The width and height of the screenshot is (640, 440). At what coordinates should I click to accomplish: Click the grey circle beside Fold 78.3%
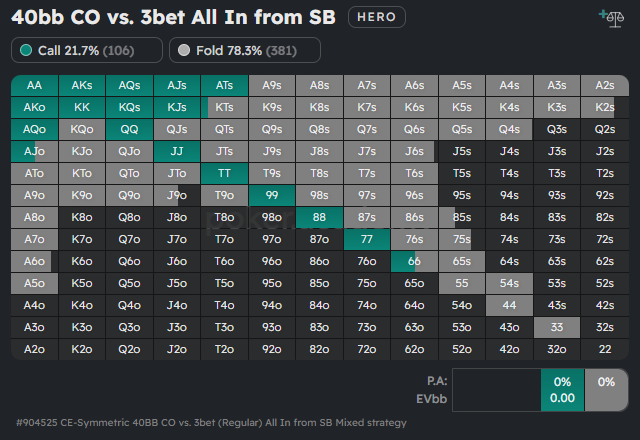(185, 50)
